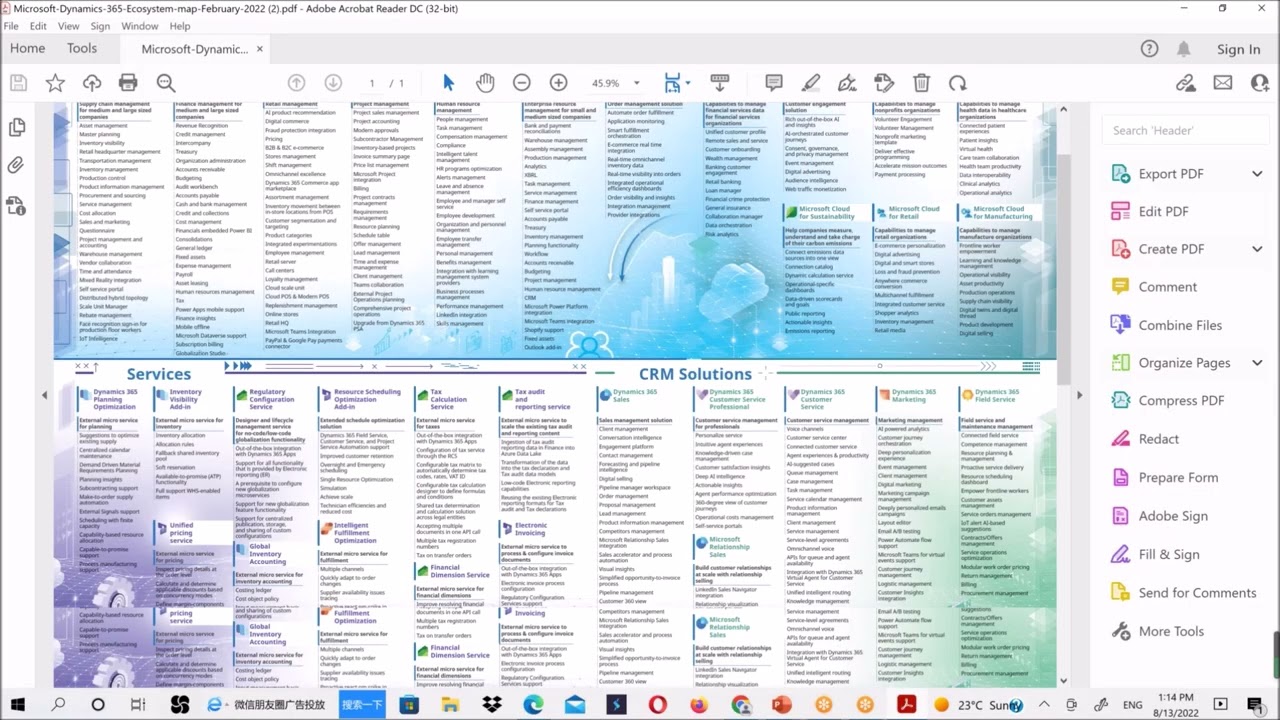This screenshot has width=1280, height=720.
Task: Zoom out of the PDF
Action: pos(522,83)
